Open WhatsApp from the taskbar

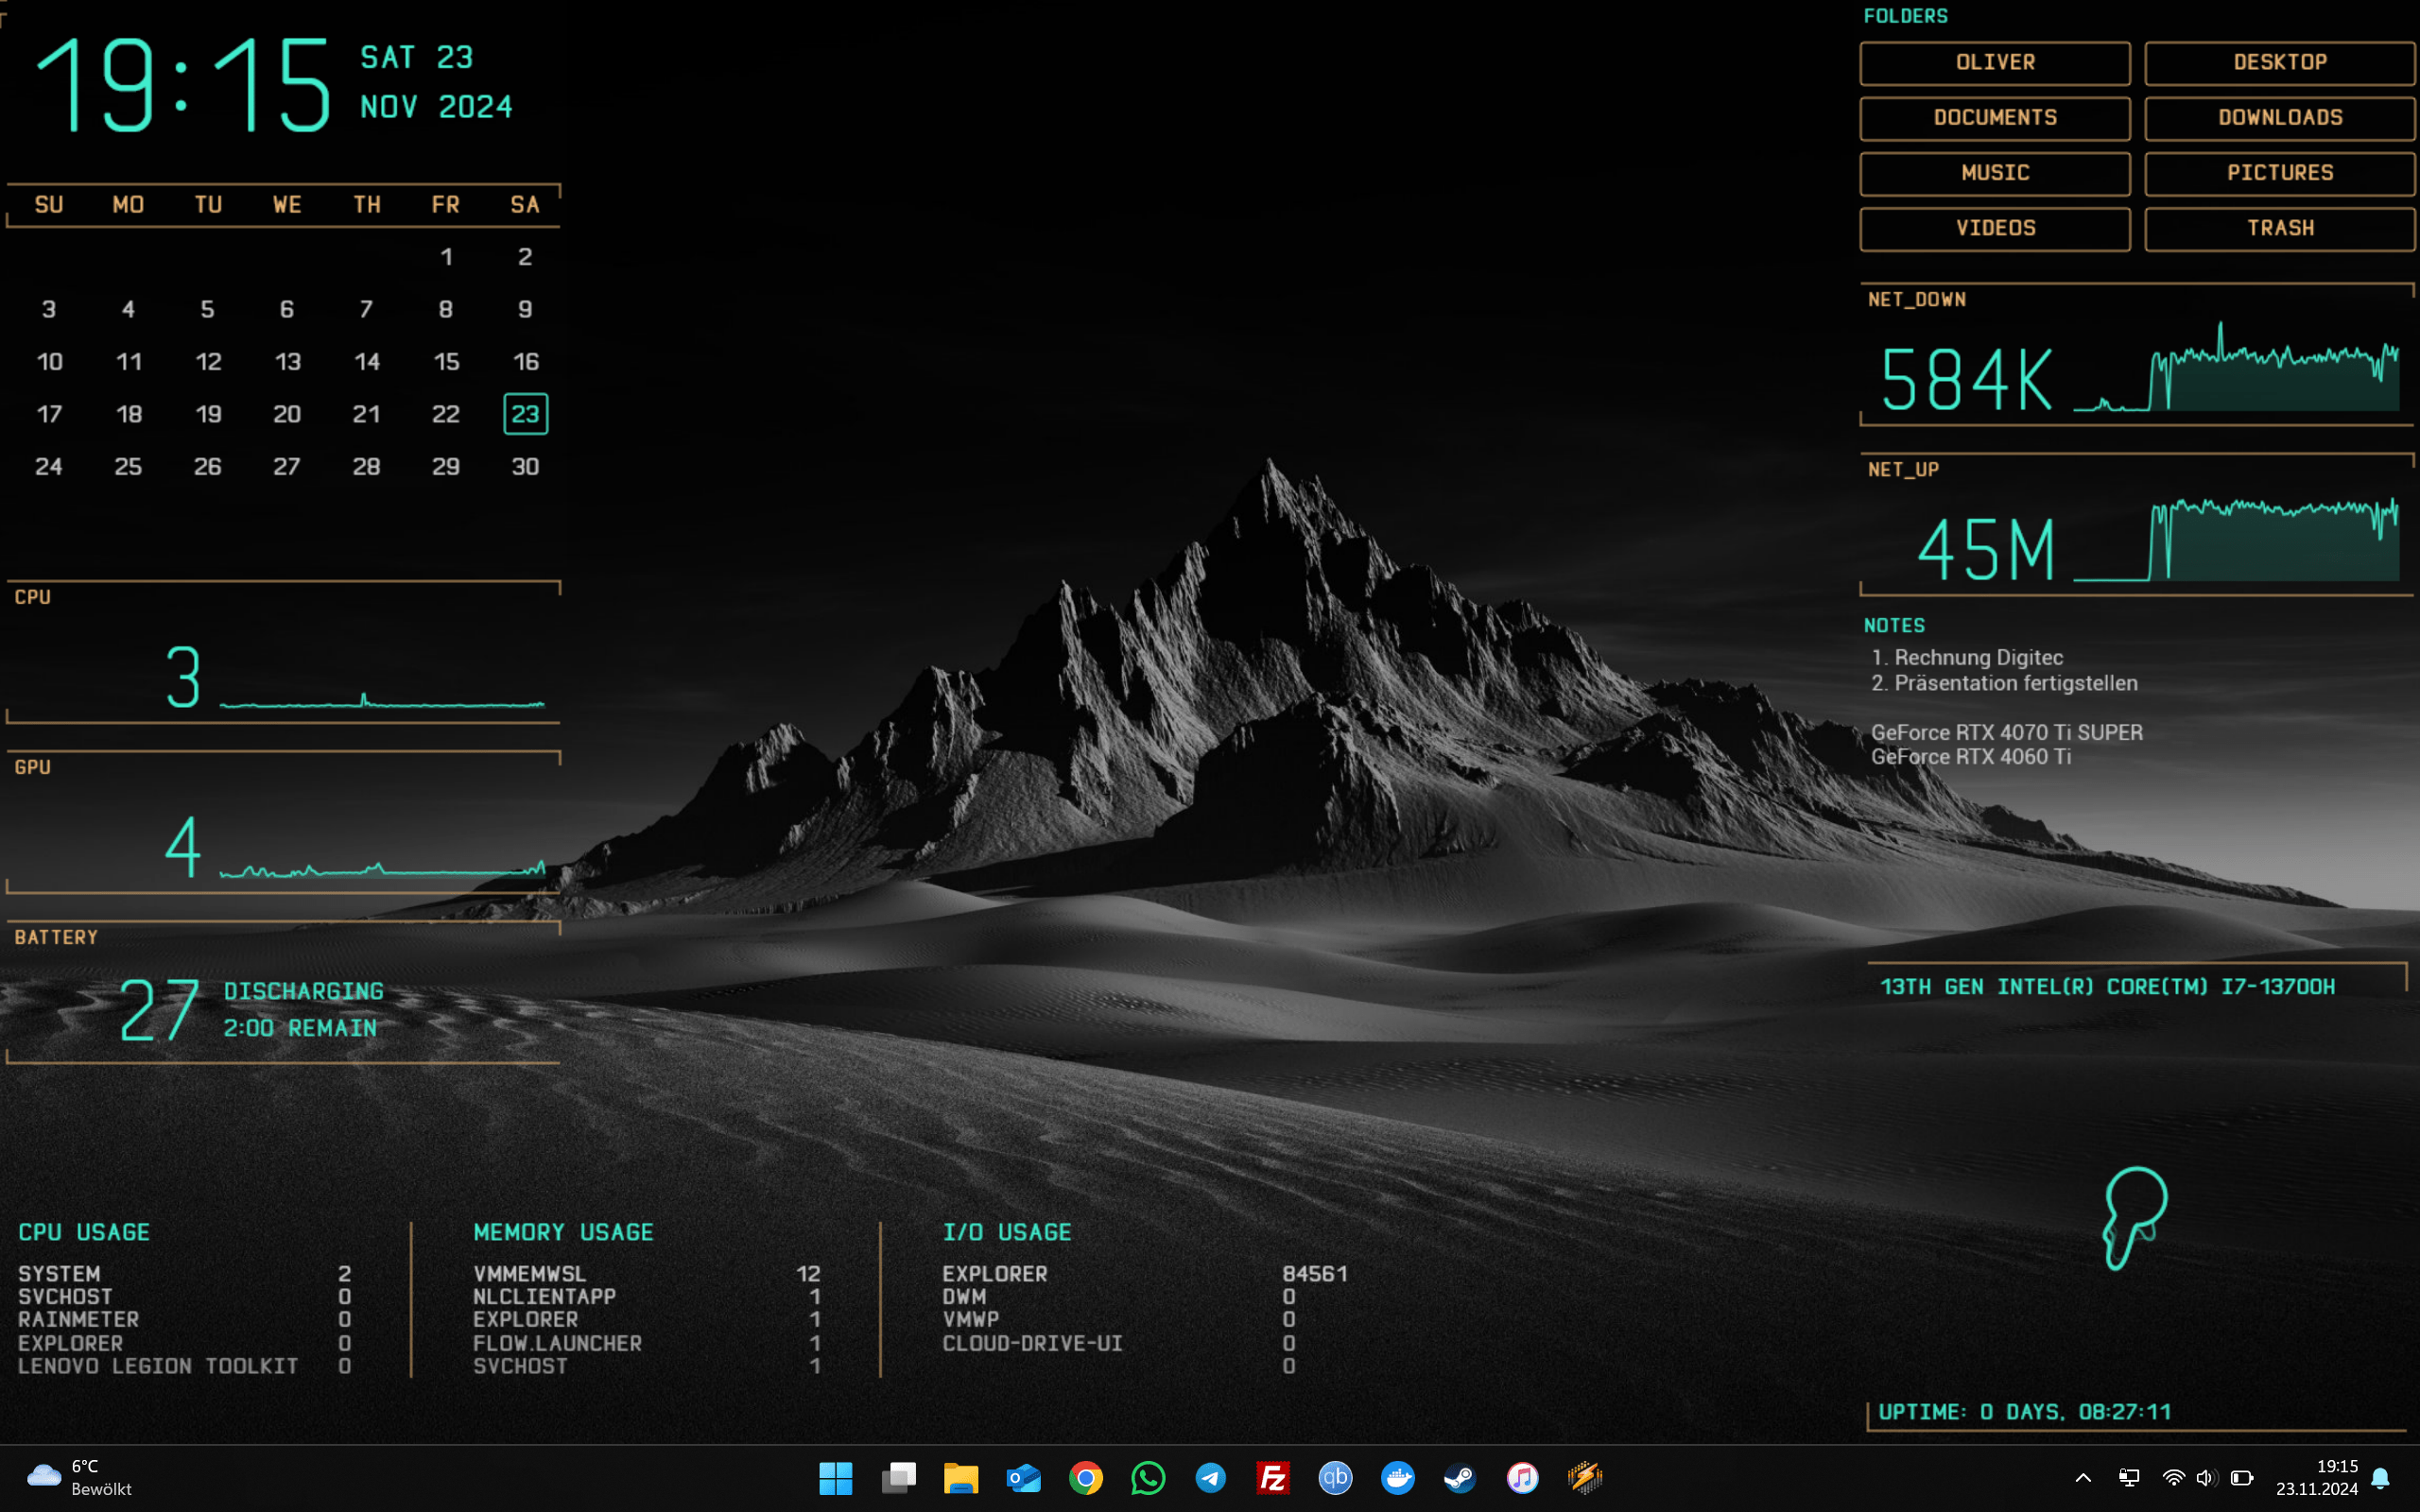pyautogui.click(x=1148, y=1477)
